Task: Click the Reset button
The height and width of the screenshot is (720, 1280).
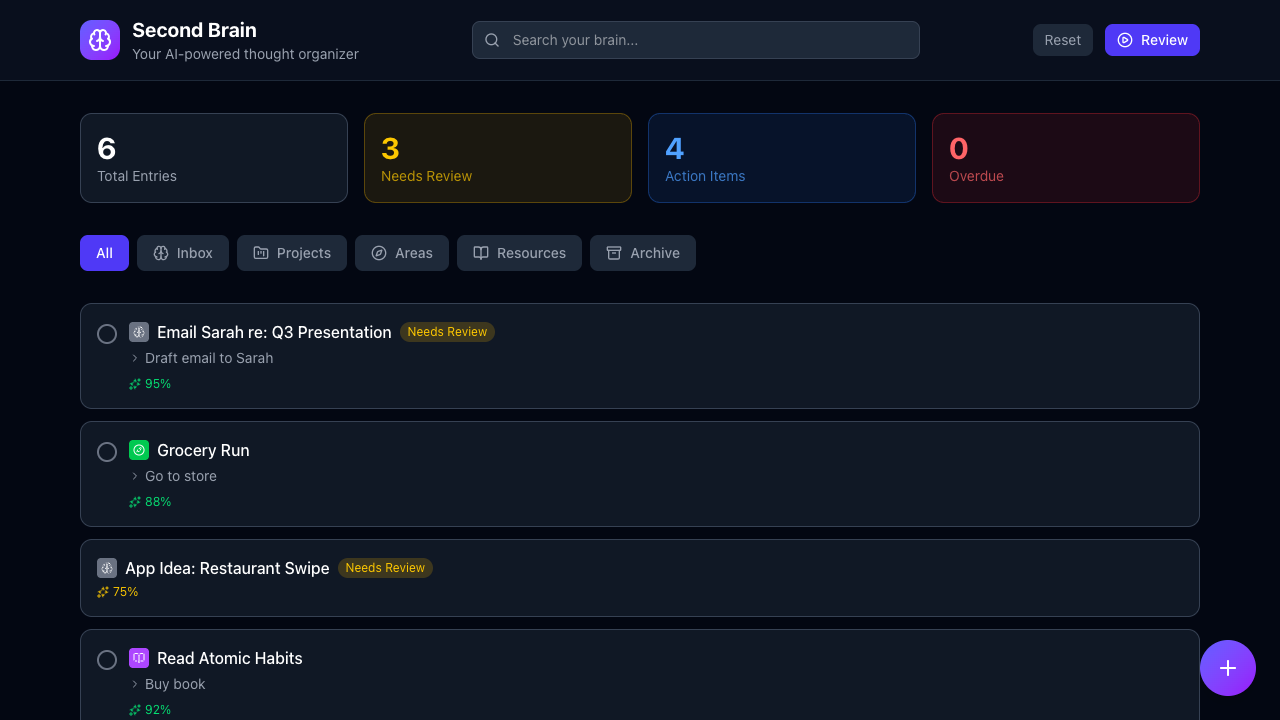Action: [x=1062, y=40]
